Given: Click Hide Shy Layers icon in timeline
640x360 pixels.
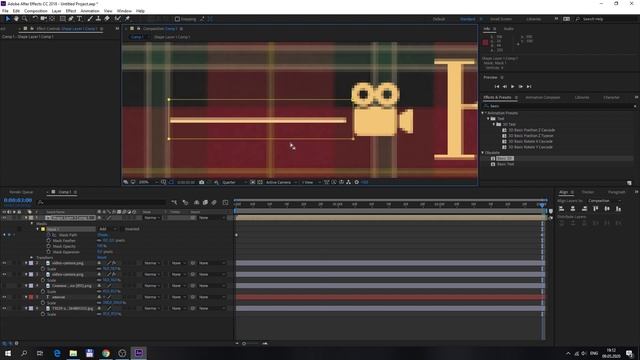Looking at the screenshot, I should coord(196,202).
